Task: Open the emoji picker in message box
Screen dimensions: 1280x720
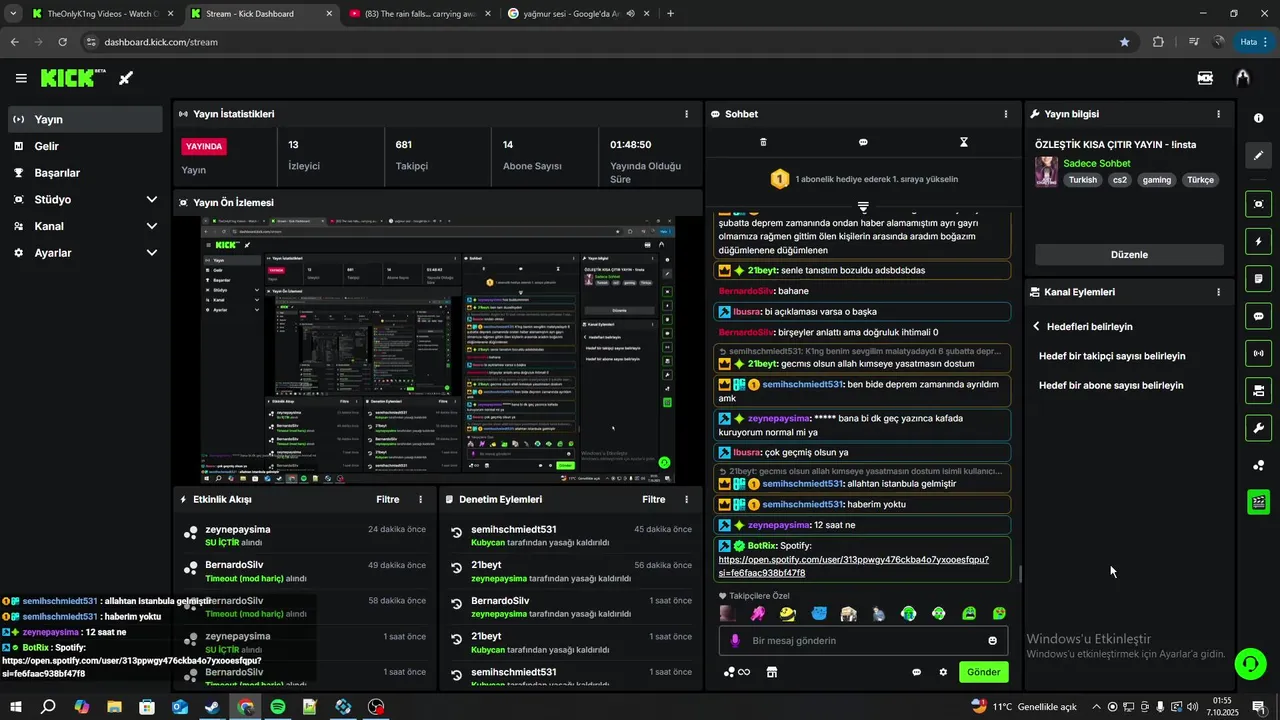Action: pos(992,641)
